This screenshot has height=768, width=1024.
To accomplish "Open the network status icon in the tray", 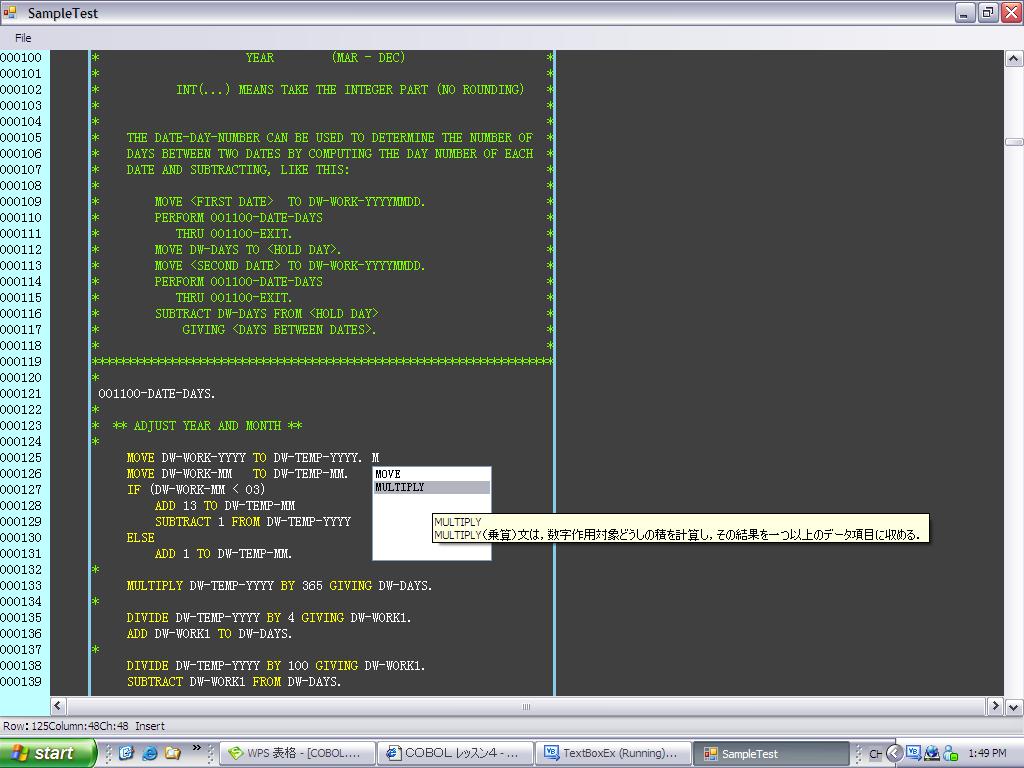I will tap(932, 752).
